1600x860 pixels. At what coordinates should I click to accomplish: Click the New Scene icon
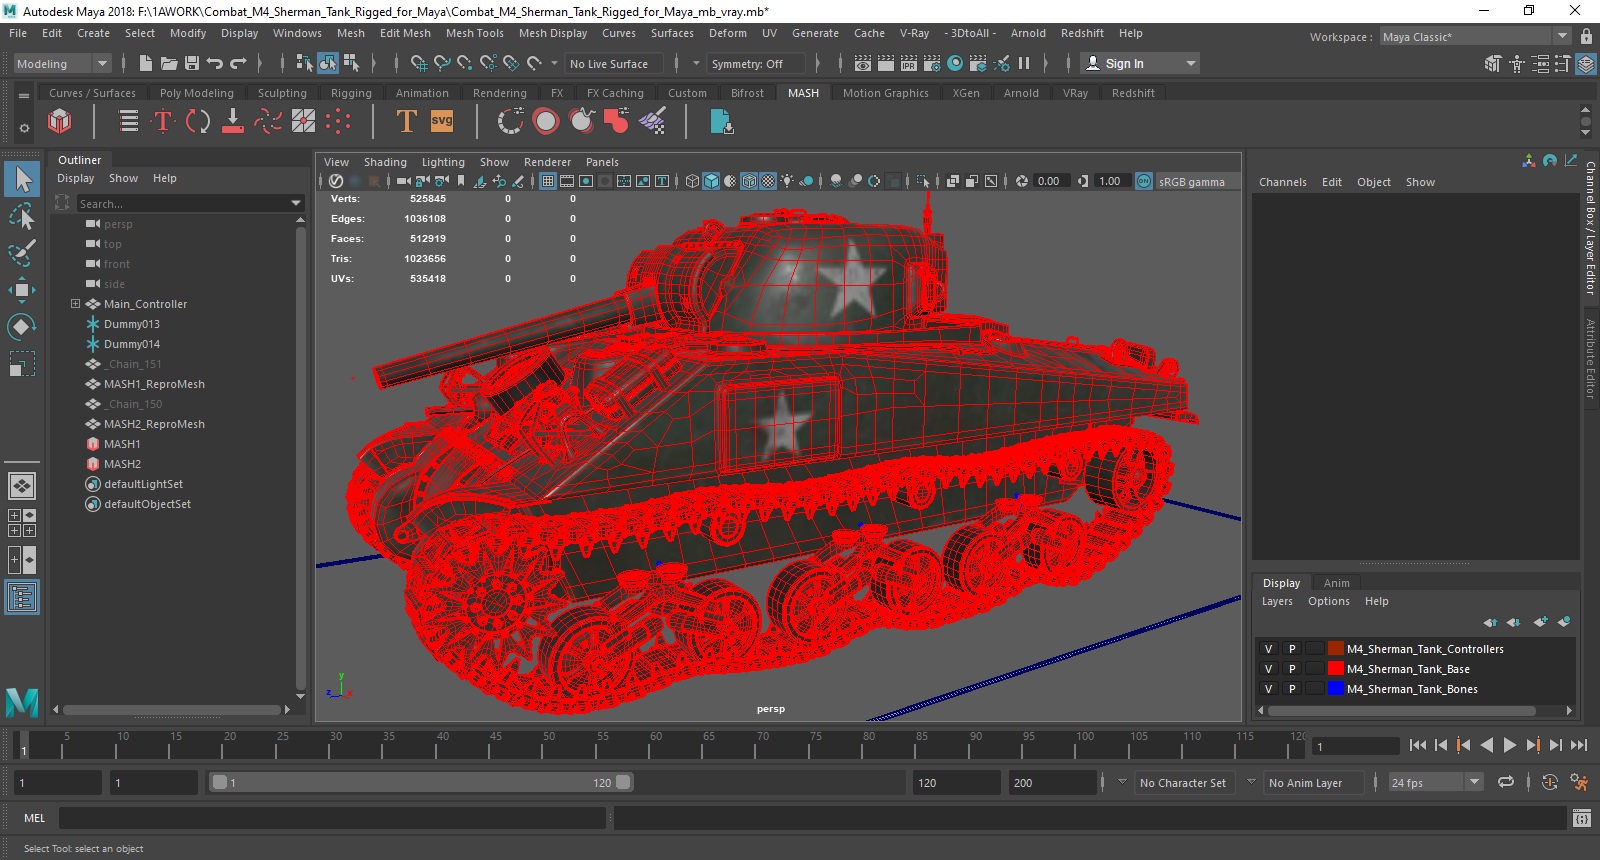click(x=146, y=63)
